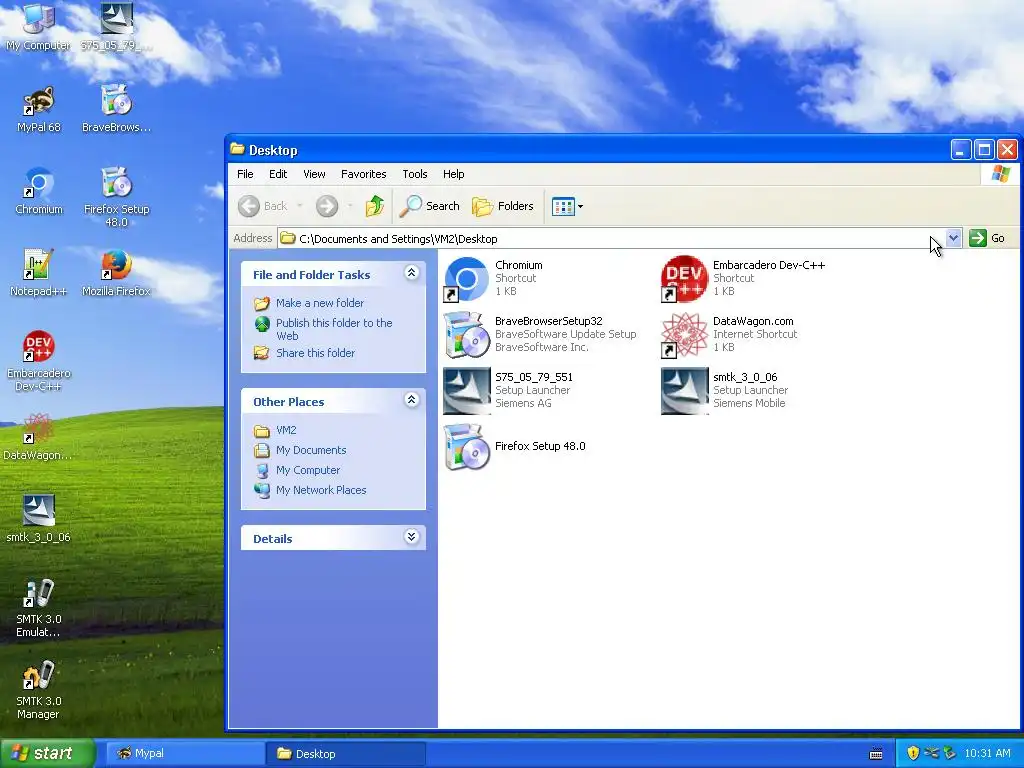Open the Views dropdown in toolbar
This screenshot has height=768, width=1024.
(x=568, y=206)
